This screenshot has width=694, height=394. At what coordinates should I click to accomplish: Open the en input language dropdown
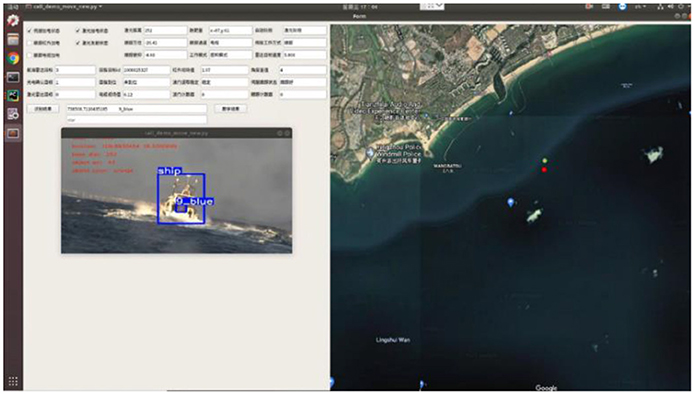tap(640, 7)
